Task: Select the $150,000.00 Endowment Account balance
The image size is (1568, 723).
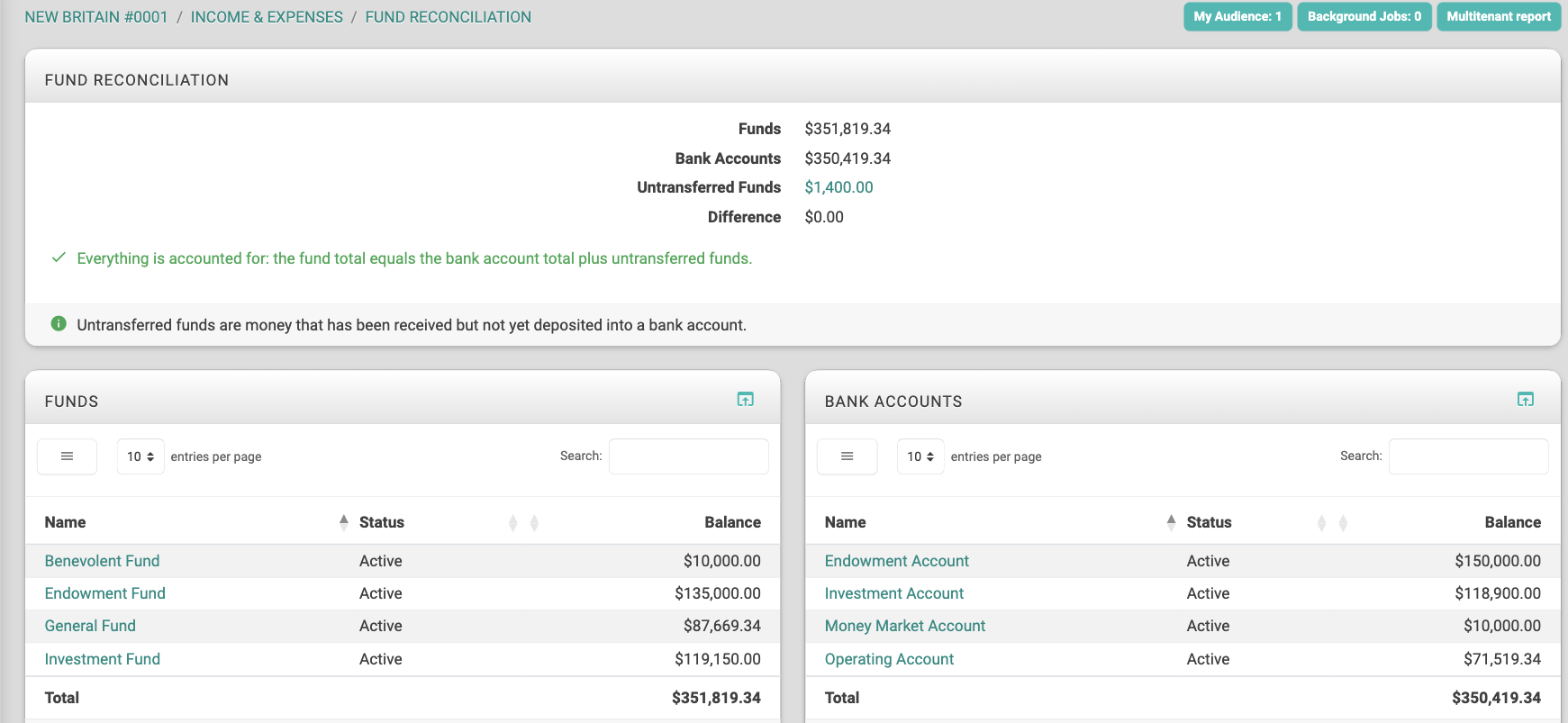Action: (x=1498, y=561)
